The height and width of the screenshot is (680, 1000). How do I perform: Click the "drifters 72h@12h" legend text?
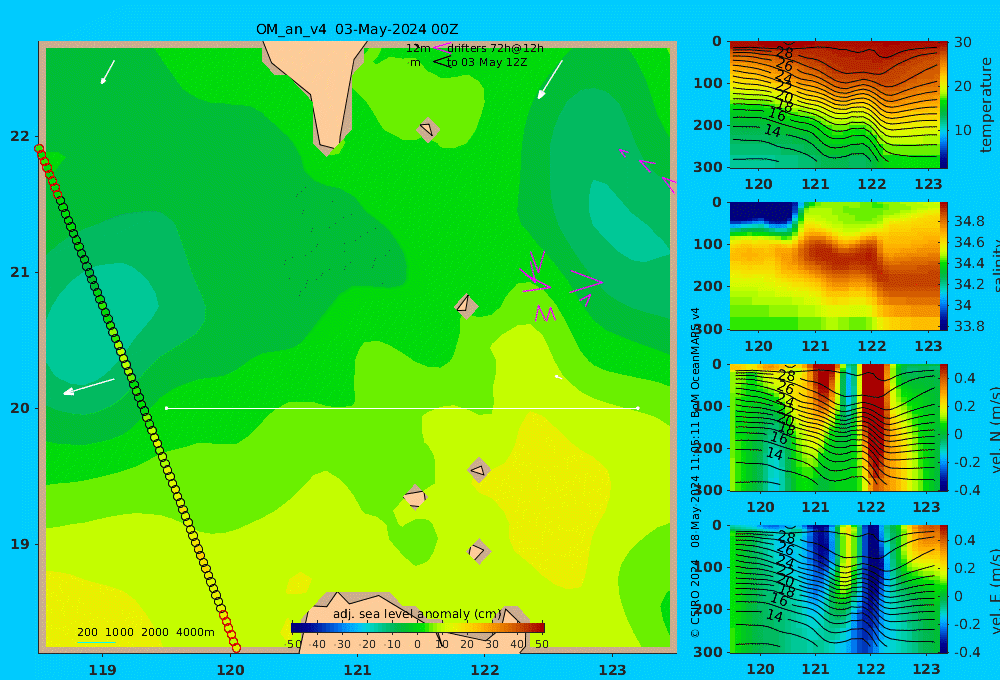click(x=495, y=48)
